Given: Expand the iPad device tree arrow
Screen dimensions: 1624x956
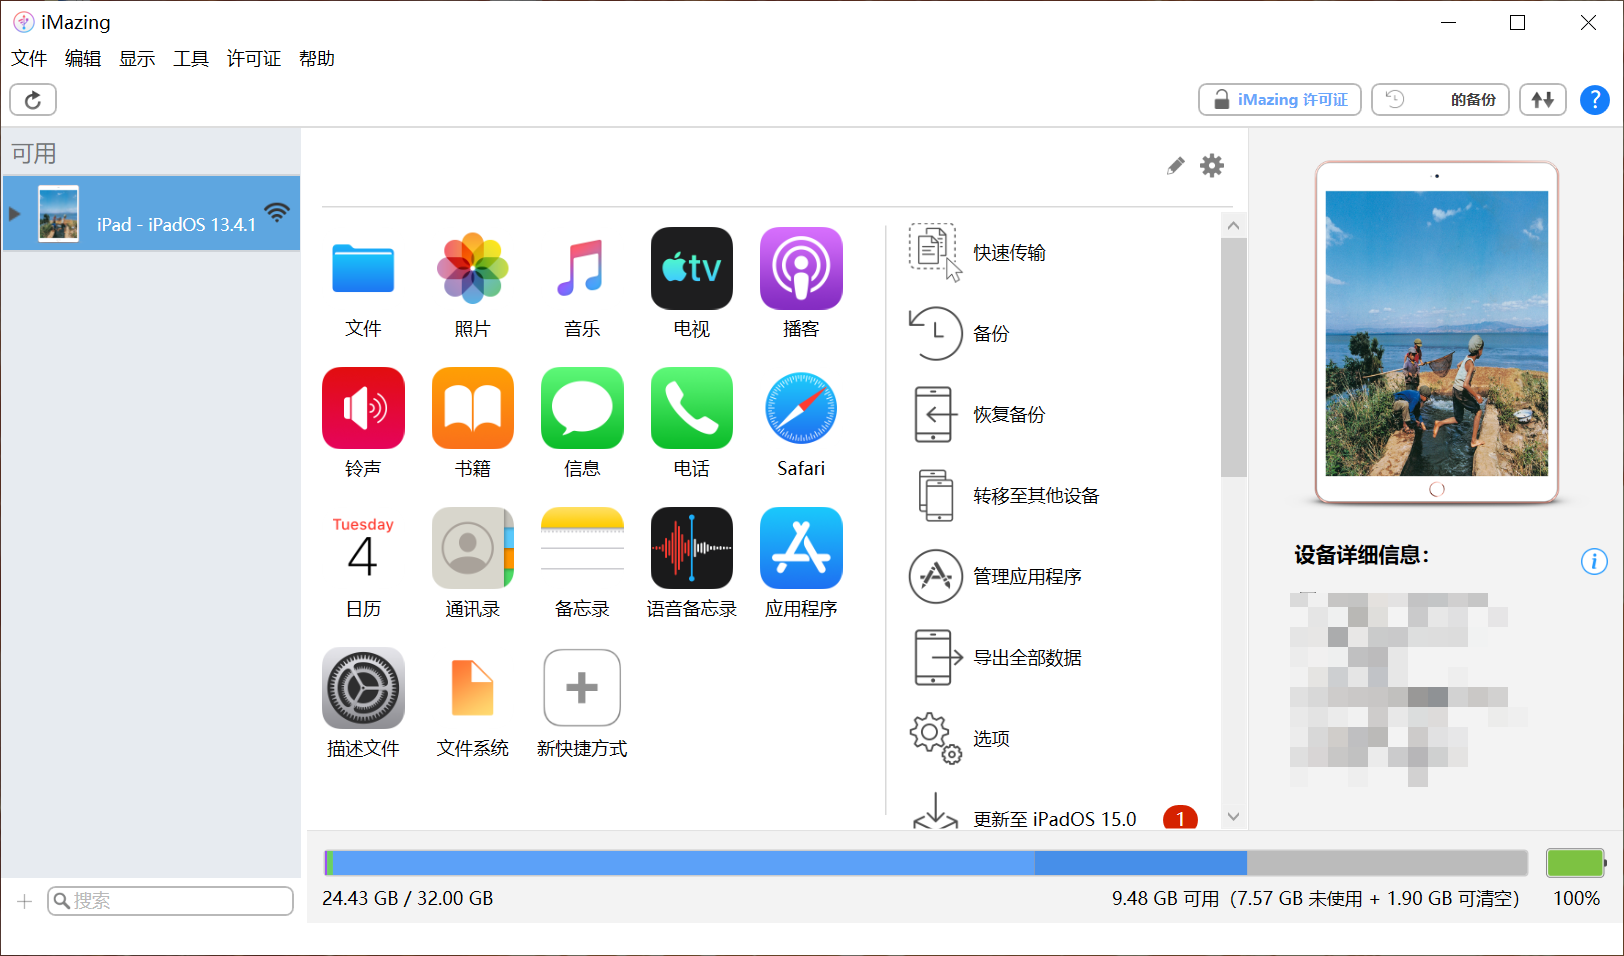Looking at the screenshot, I should pyautogui.click(x=15, y=213).
